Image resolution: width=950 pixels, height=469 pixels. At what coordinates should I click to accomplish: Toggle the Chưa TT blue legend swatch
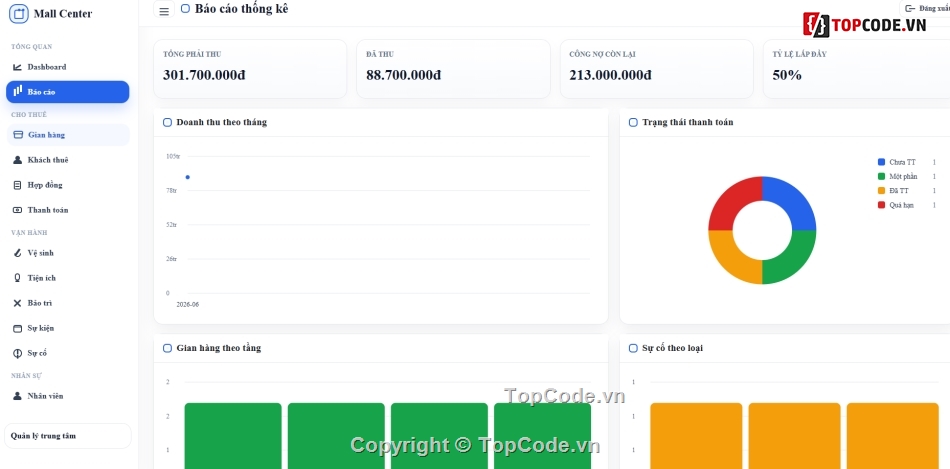[x=882, y=162]
